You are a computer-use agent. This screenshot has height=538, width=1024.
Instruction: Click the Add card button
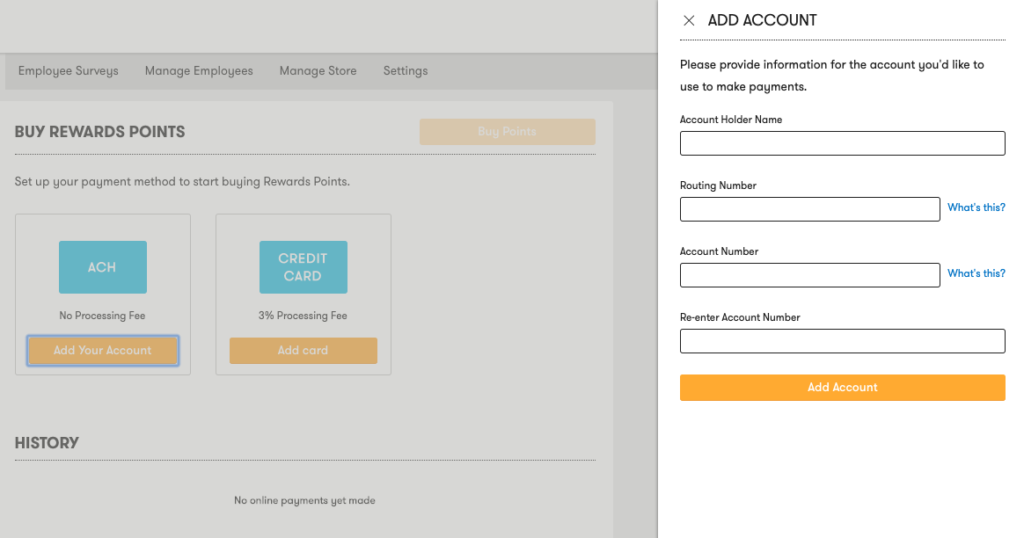(x=303, y=351)
